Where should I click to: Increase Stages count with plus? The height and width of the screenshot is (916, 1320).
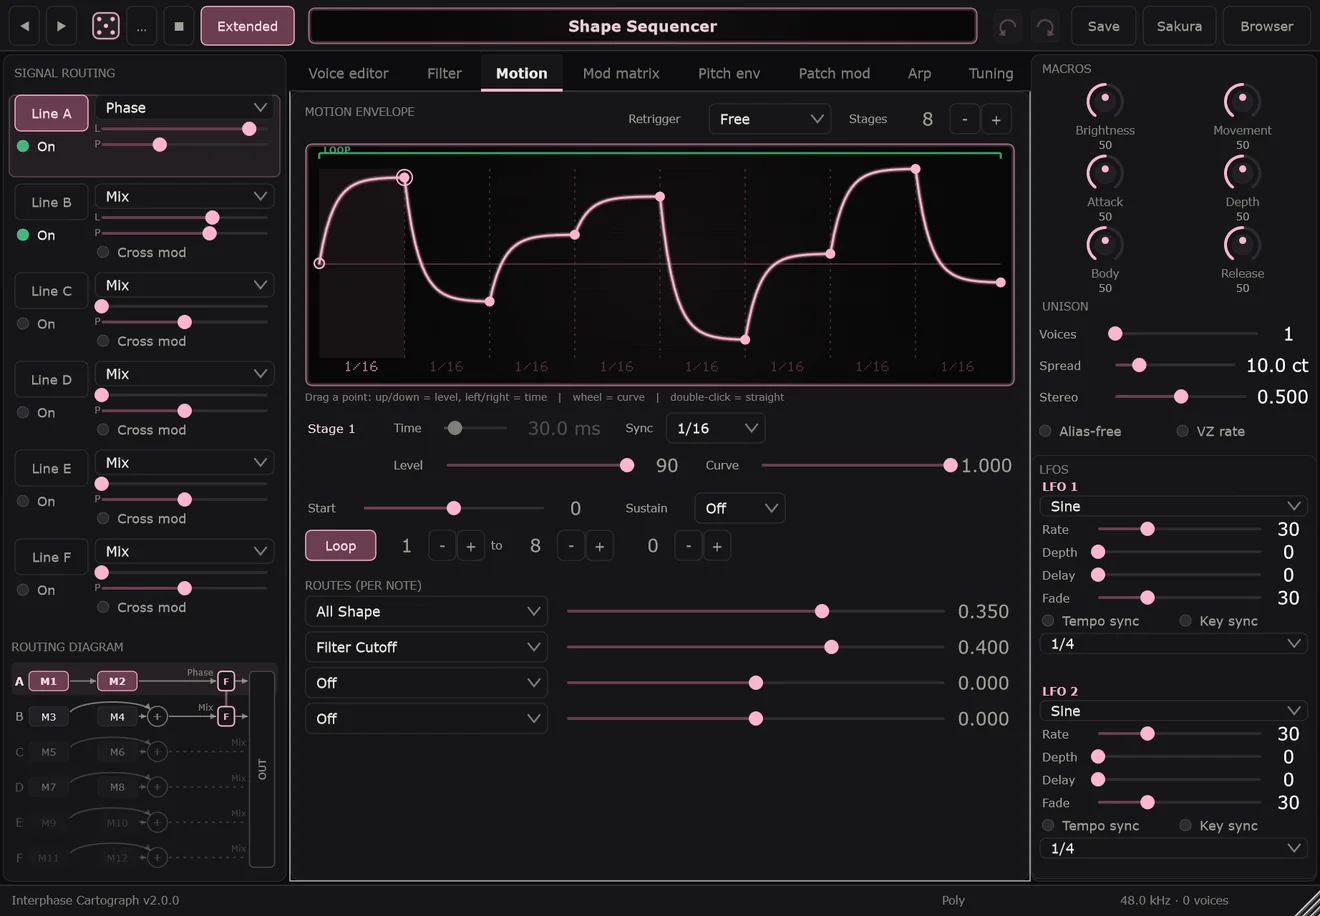pyautogui.click(x=996, y=120)
